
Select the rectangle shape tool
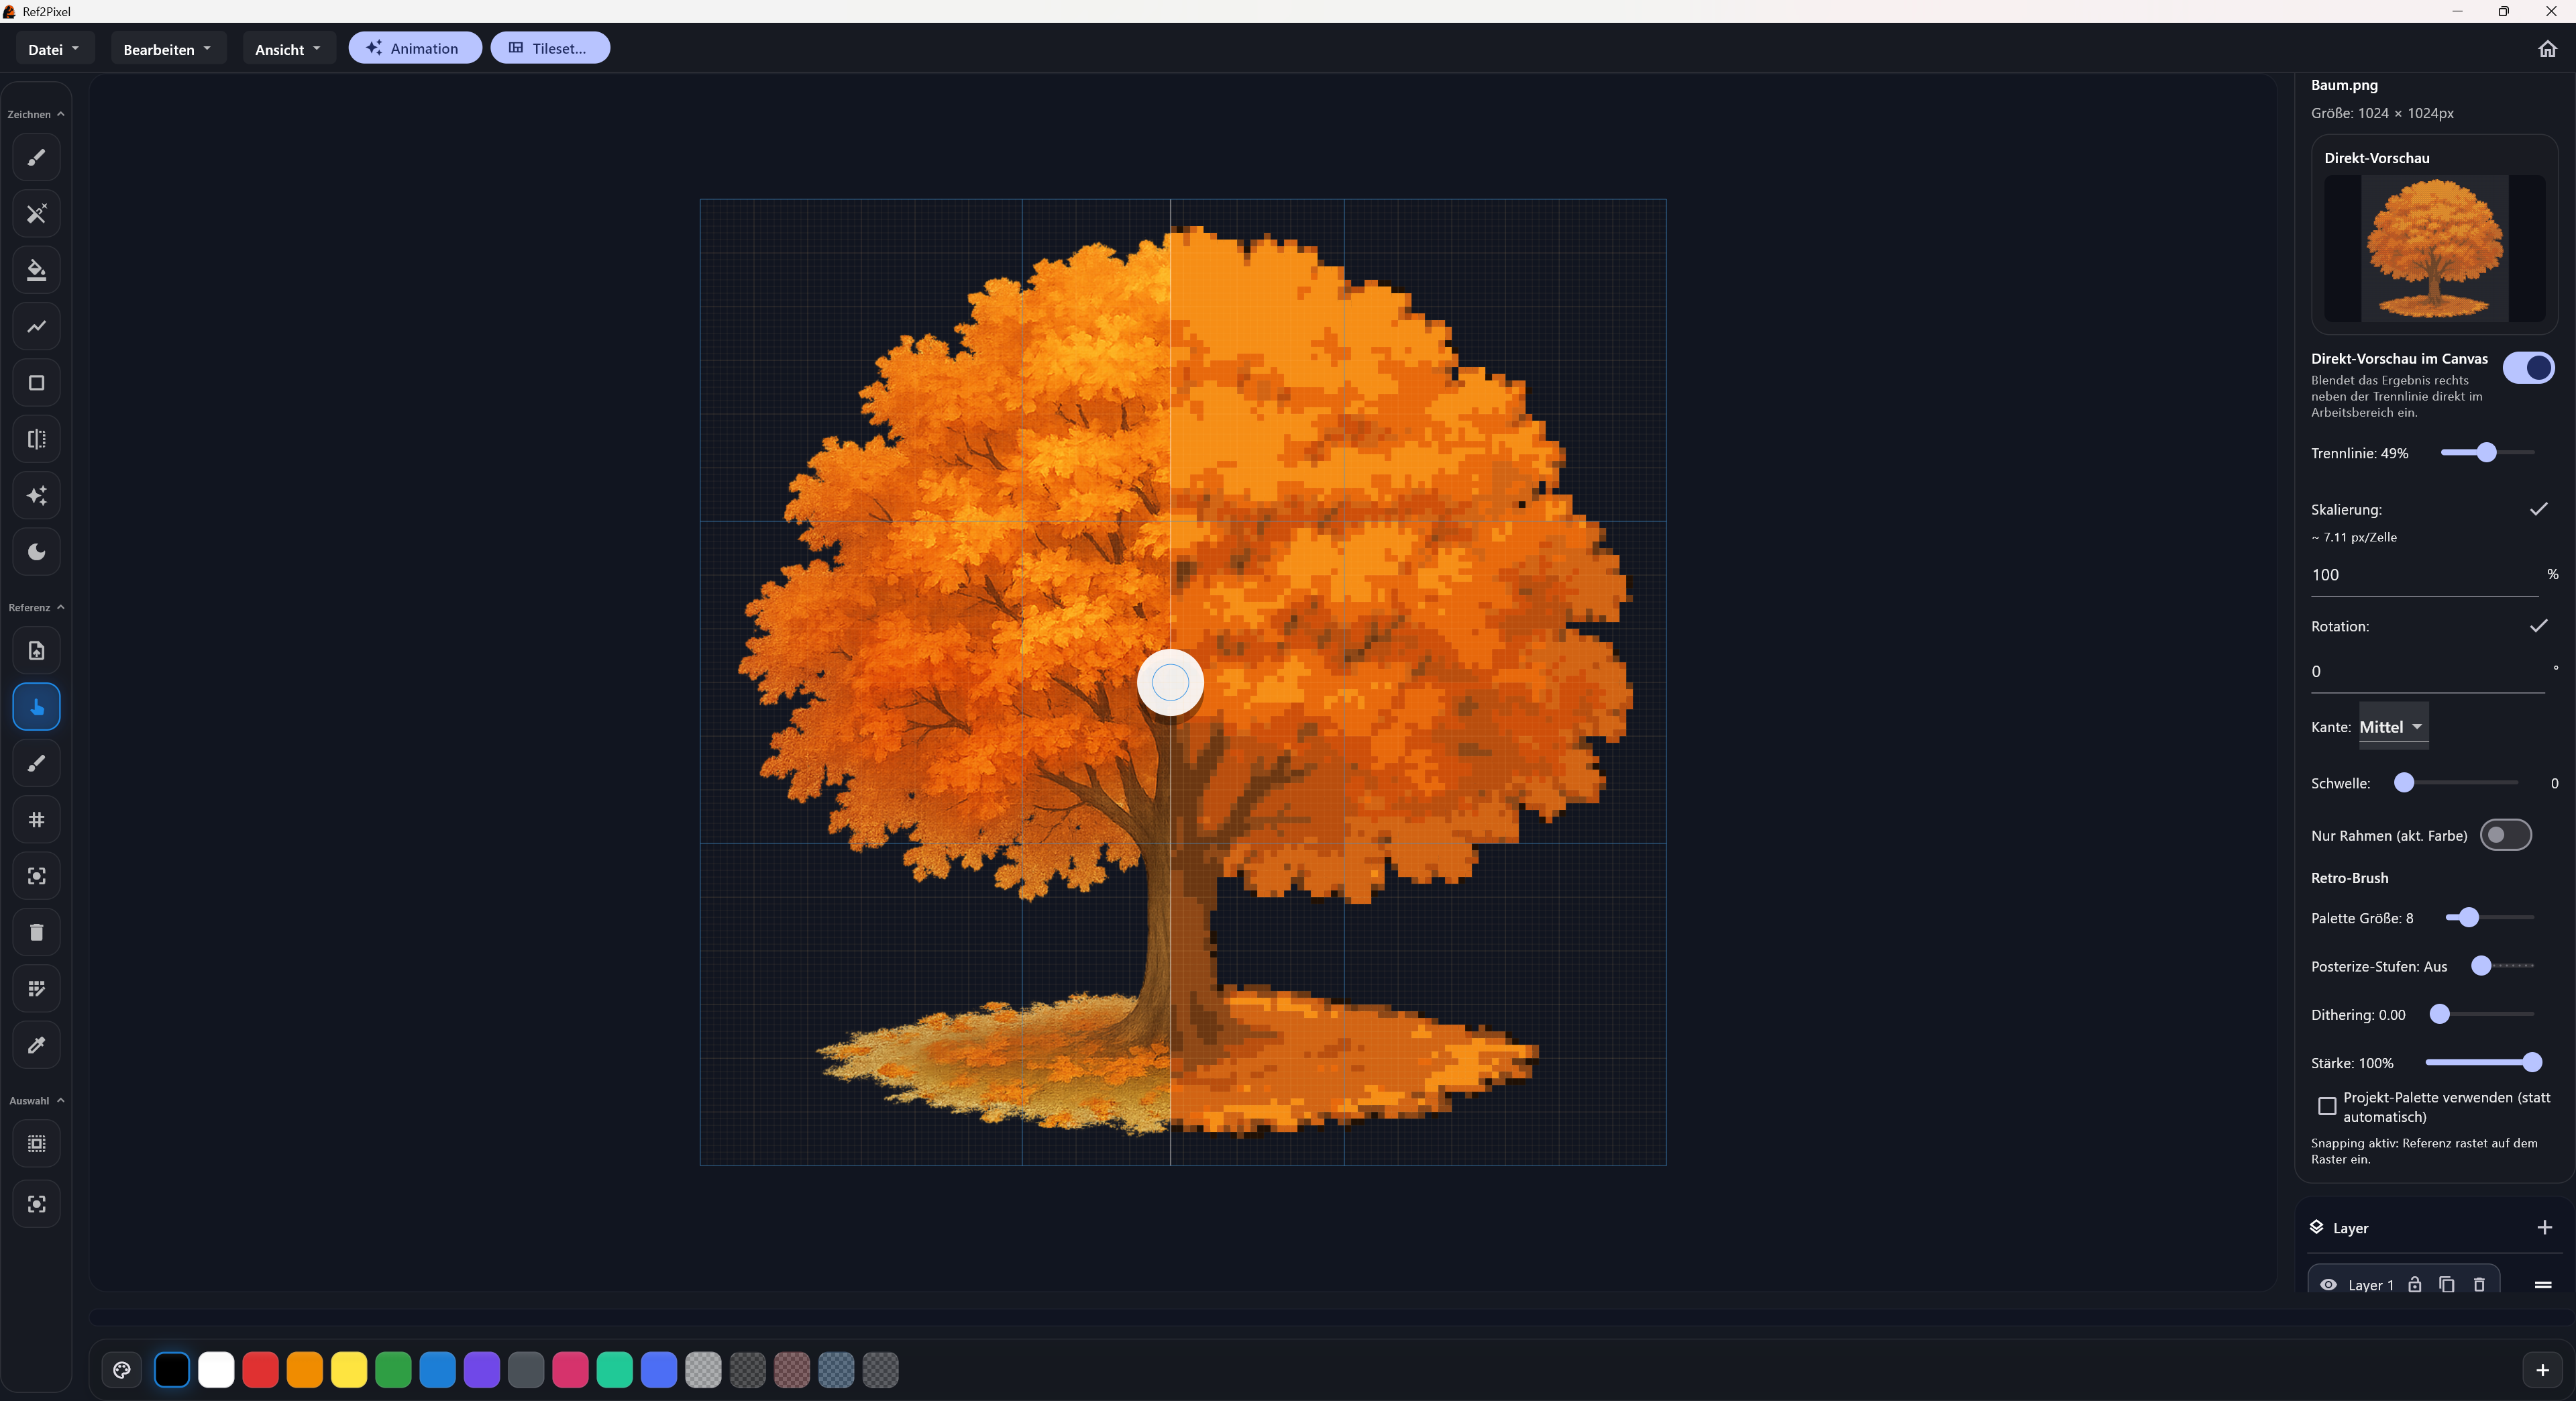[37, 383]
